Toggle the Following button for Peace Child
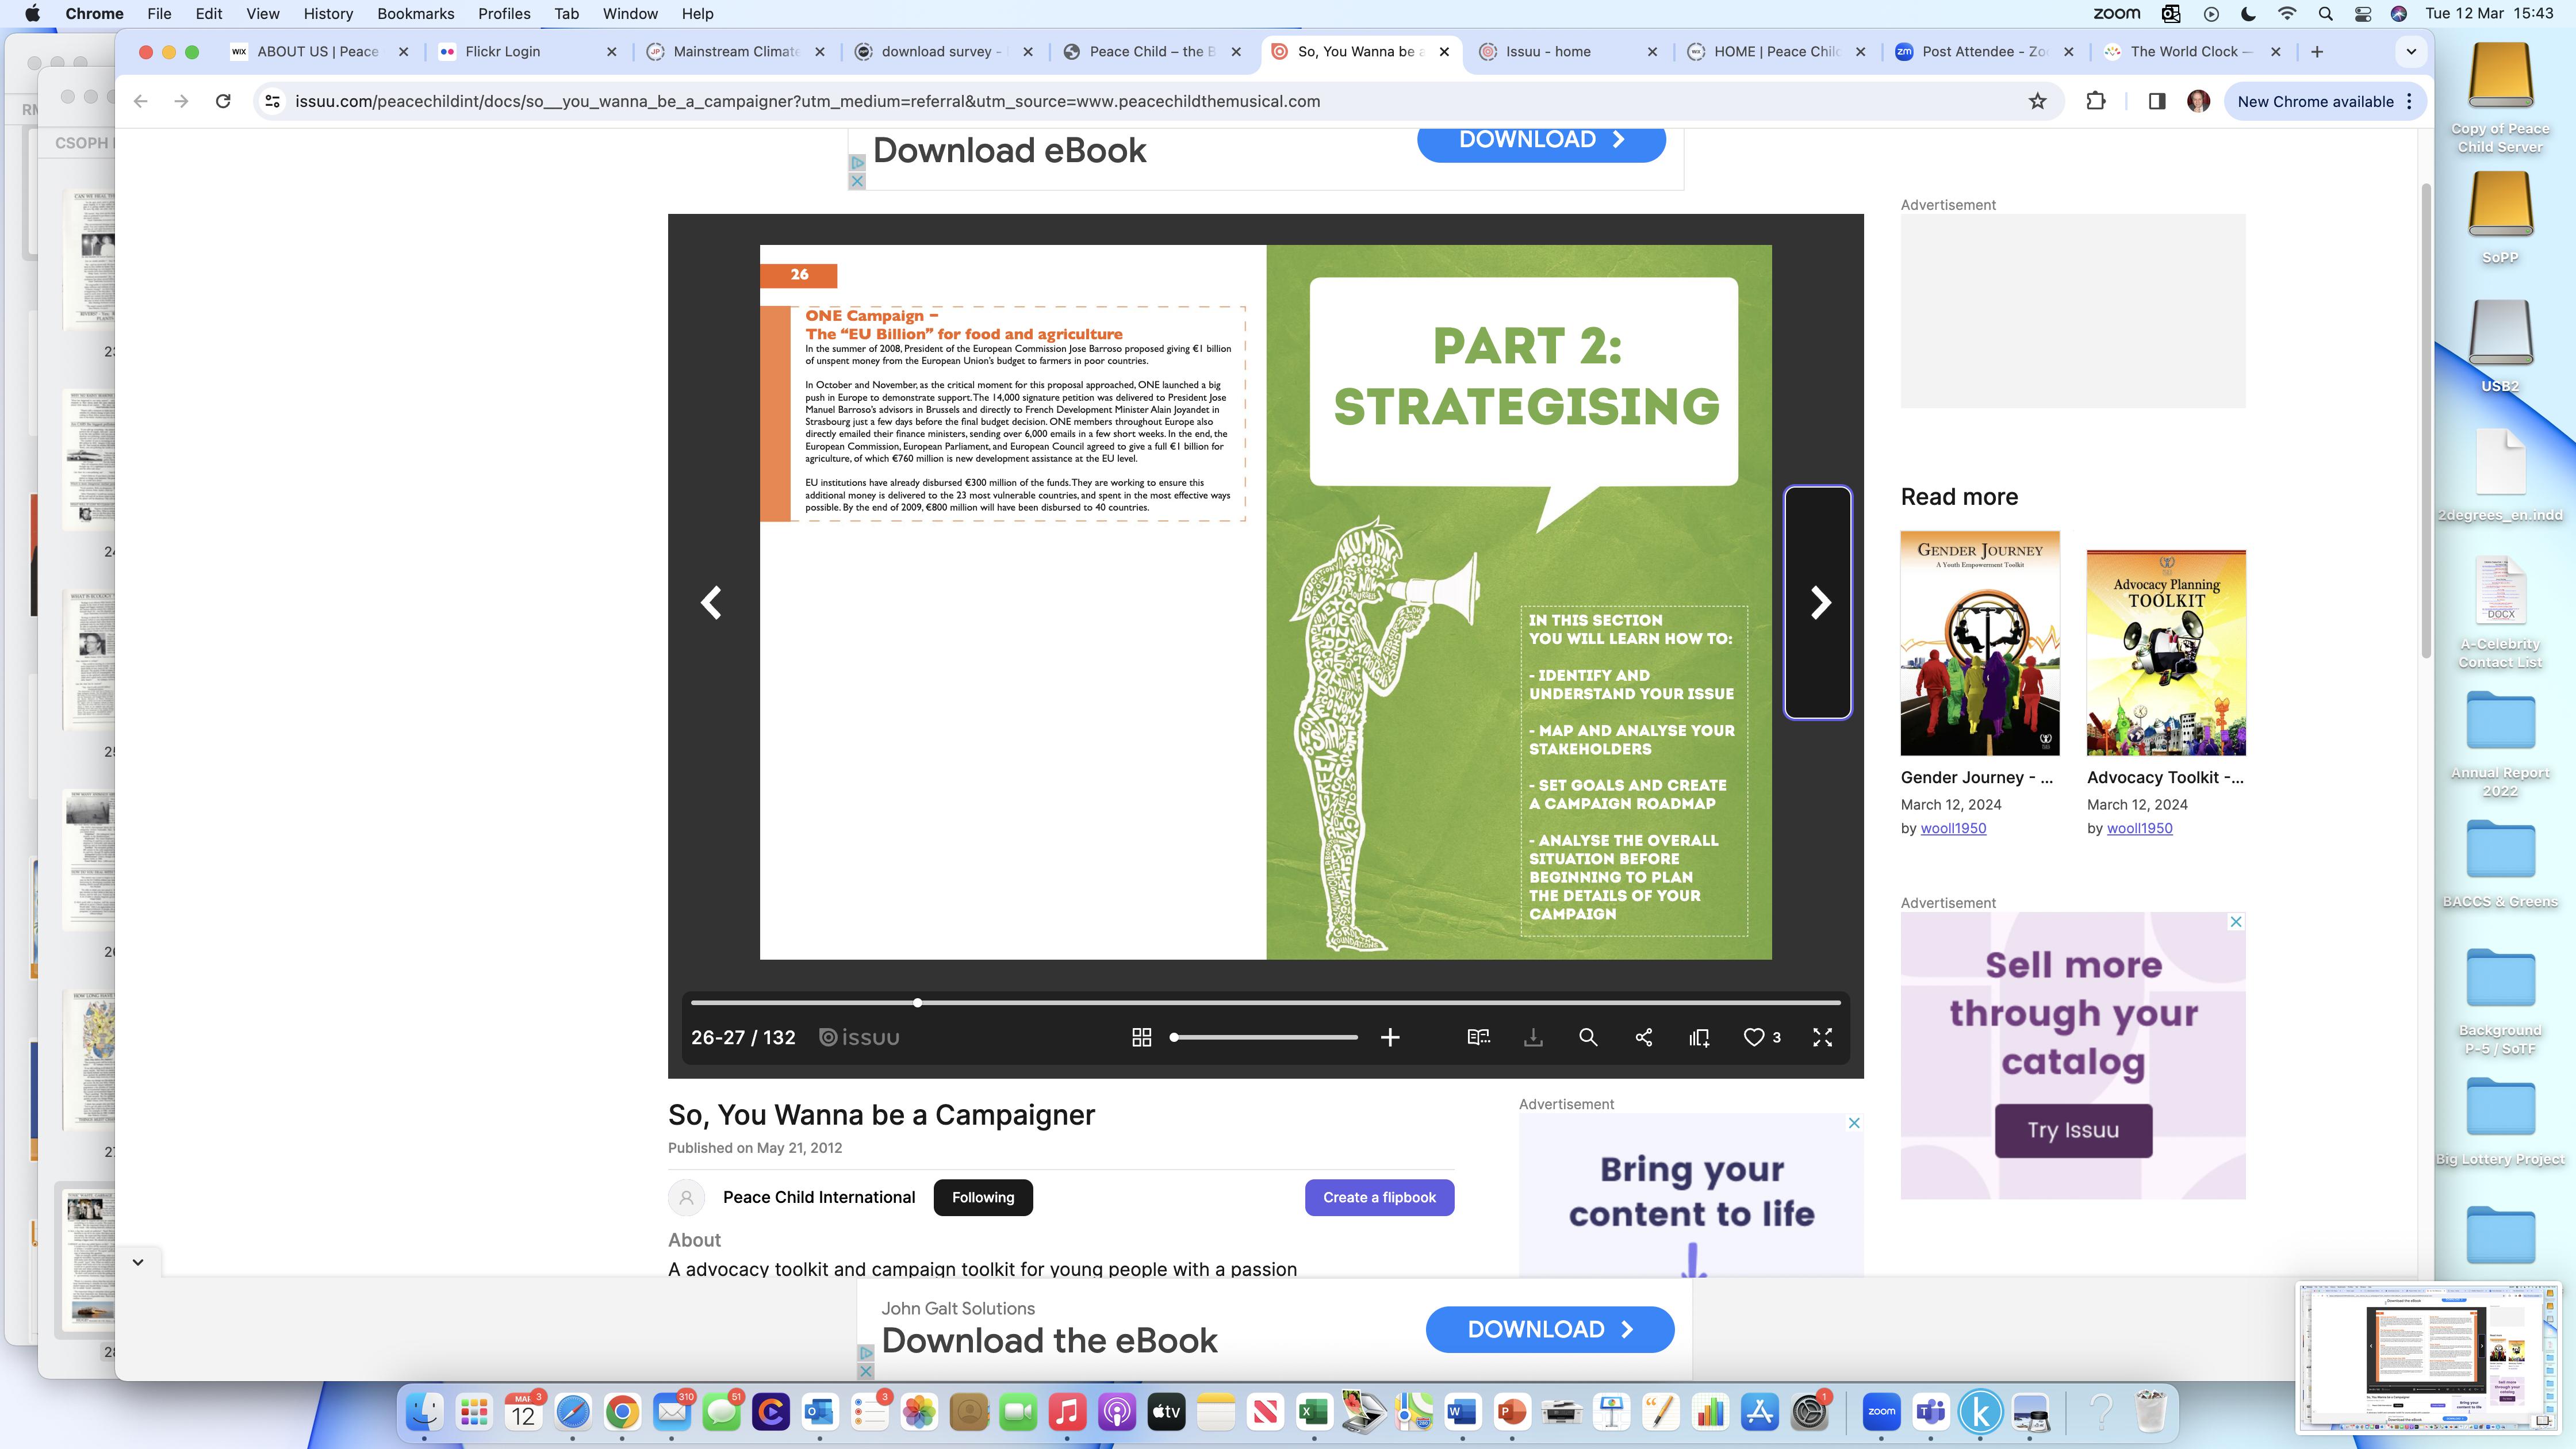The image size is (2576, 1449). [x=982, y=1197]
